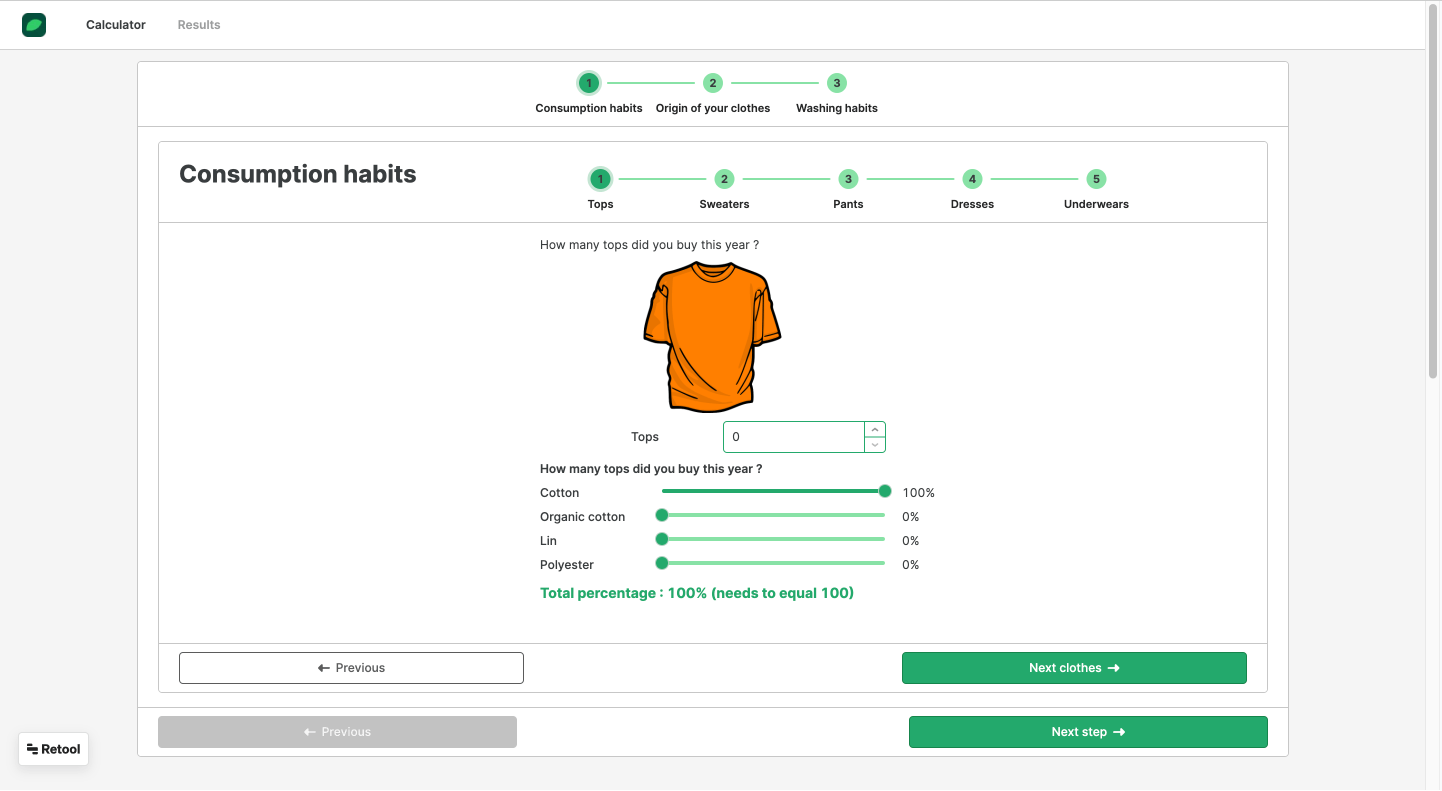Select step 2 Origin of your clothes
The height and width of the screenshot is (791, 1442).
click(713, 83)
